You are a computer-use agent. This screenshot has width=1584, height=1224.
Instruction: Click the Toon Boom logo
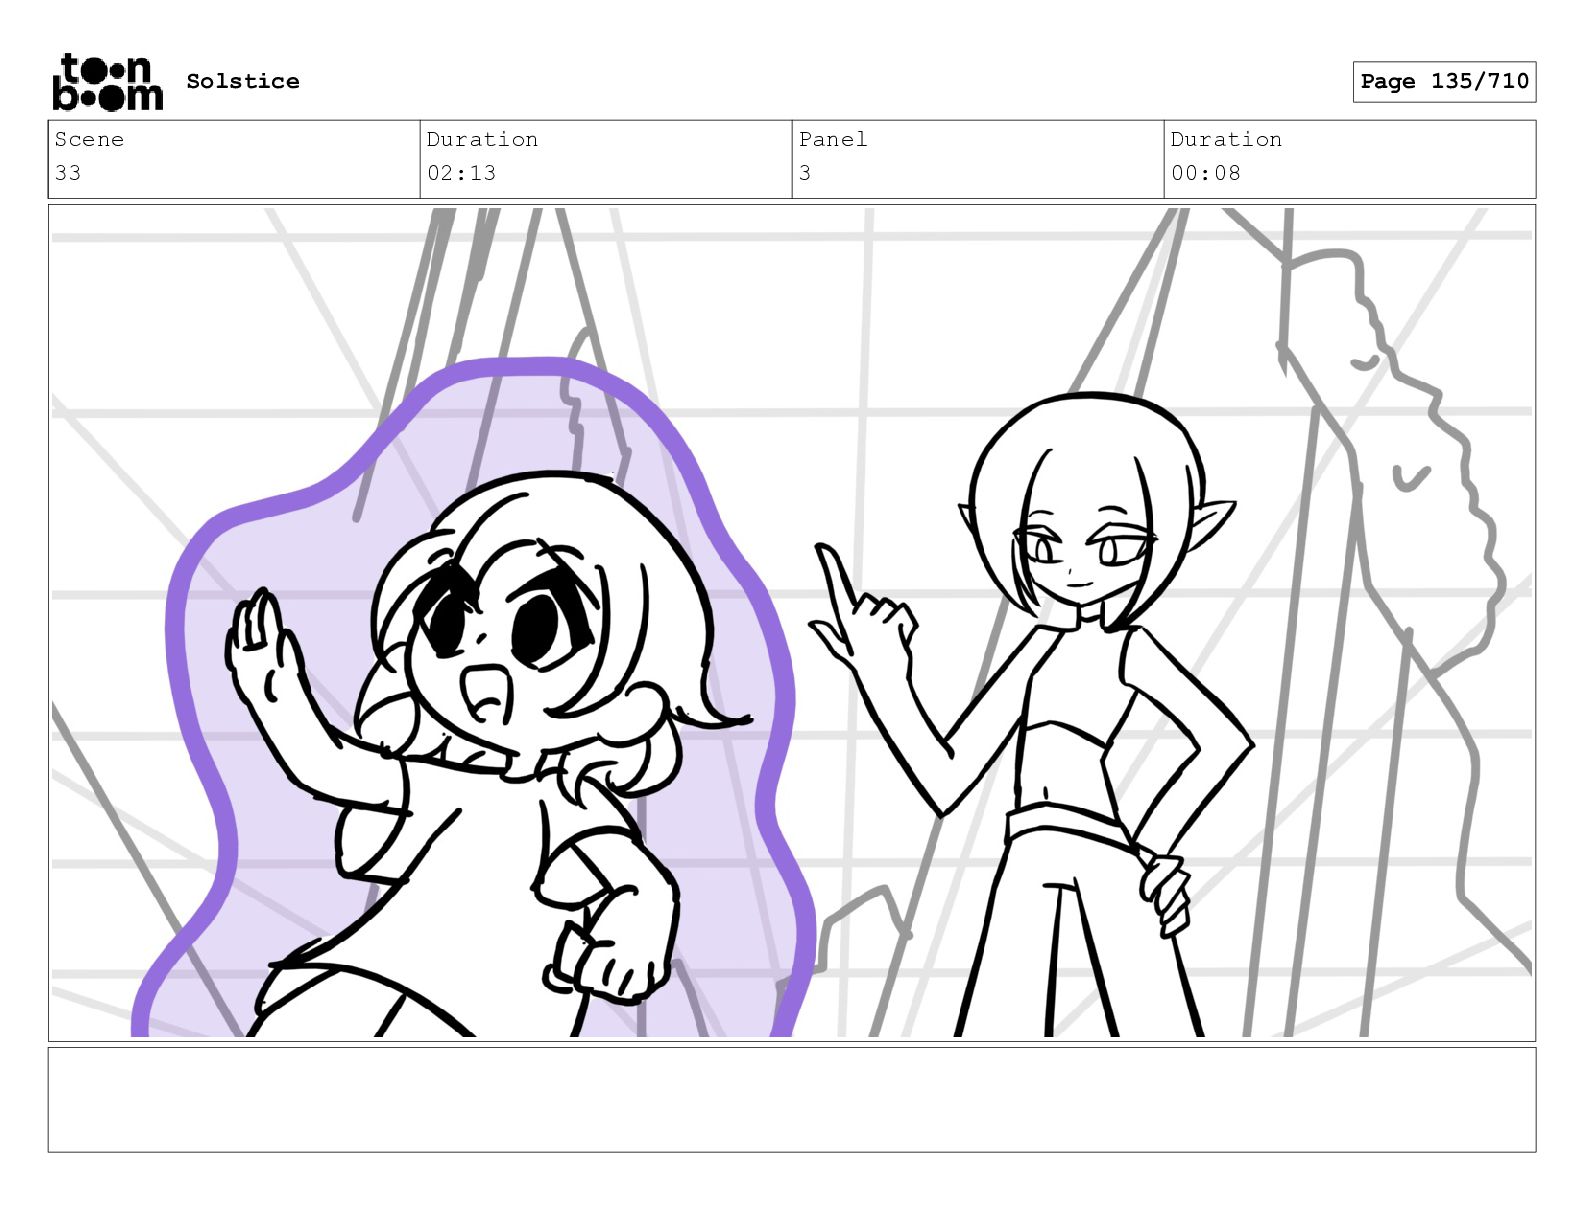tap(107, 81)
